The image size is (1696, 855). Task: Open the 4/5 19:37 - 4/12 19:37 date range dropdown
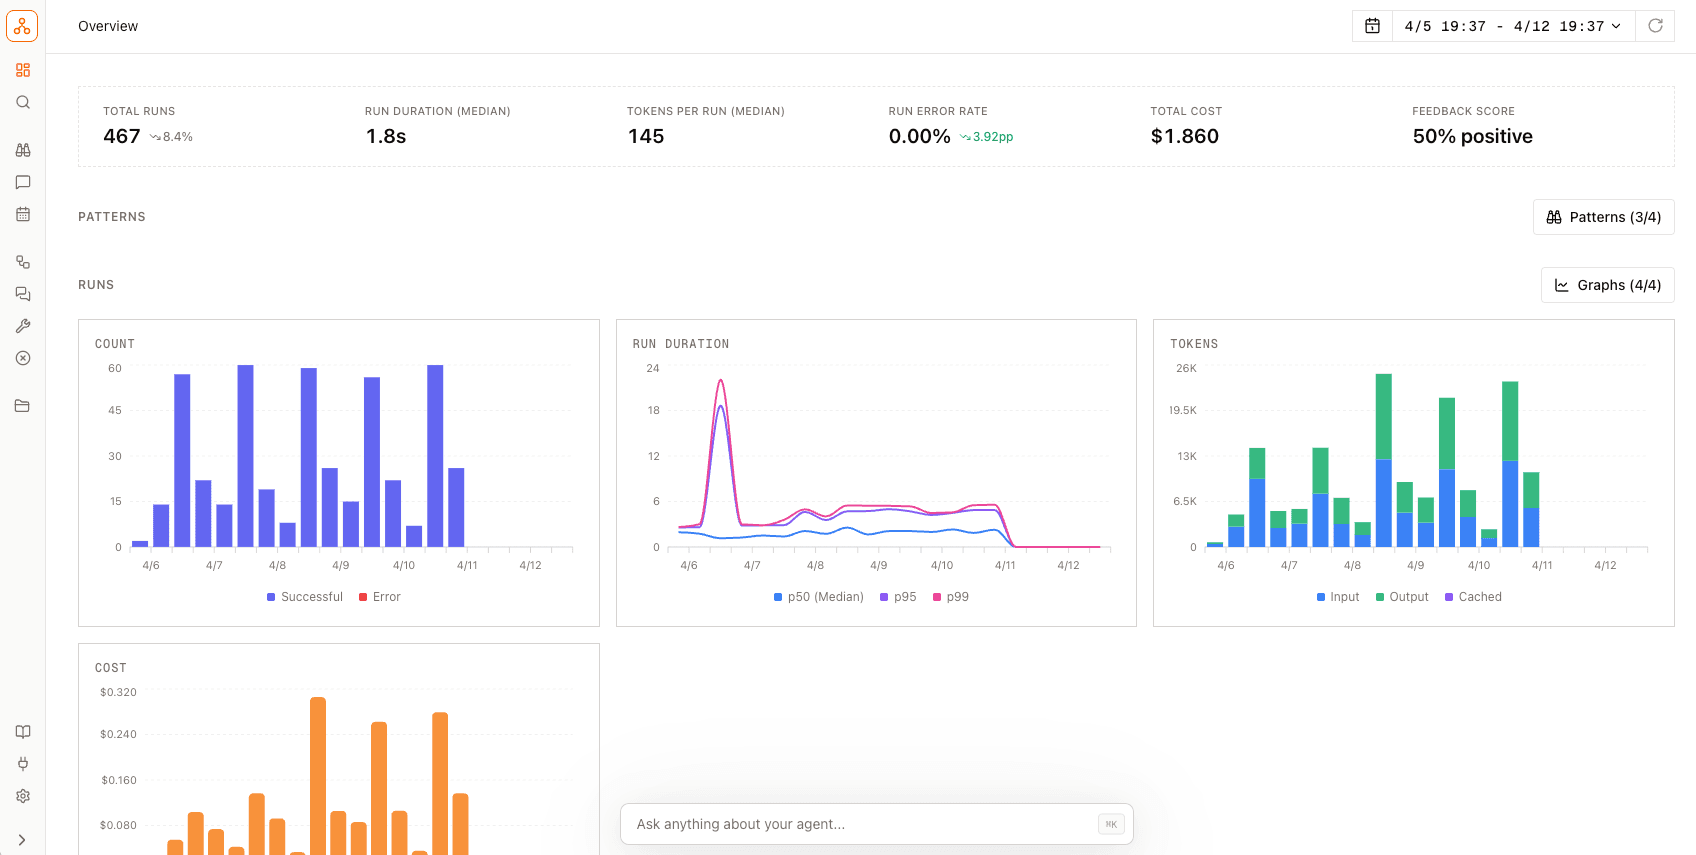[1513, 26]
